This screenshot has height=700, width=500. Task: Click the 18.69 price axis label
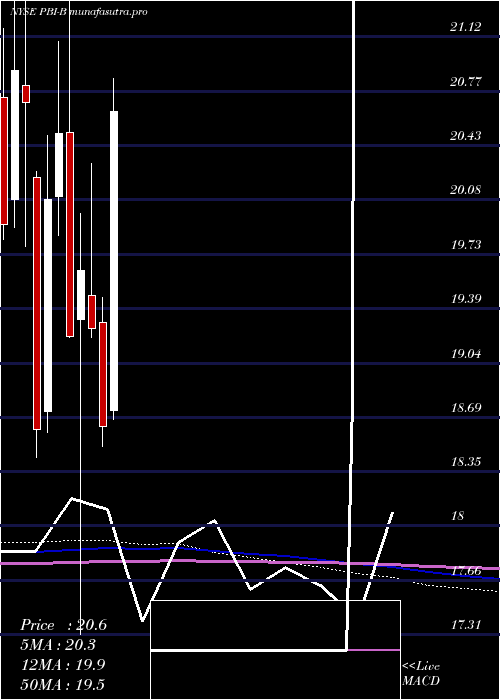pos(466,408)
